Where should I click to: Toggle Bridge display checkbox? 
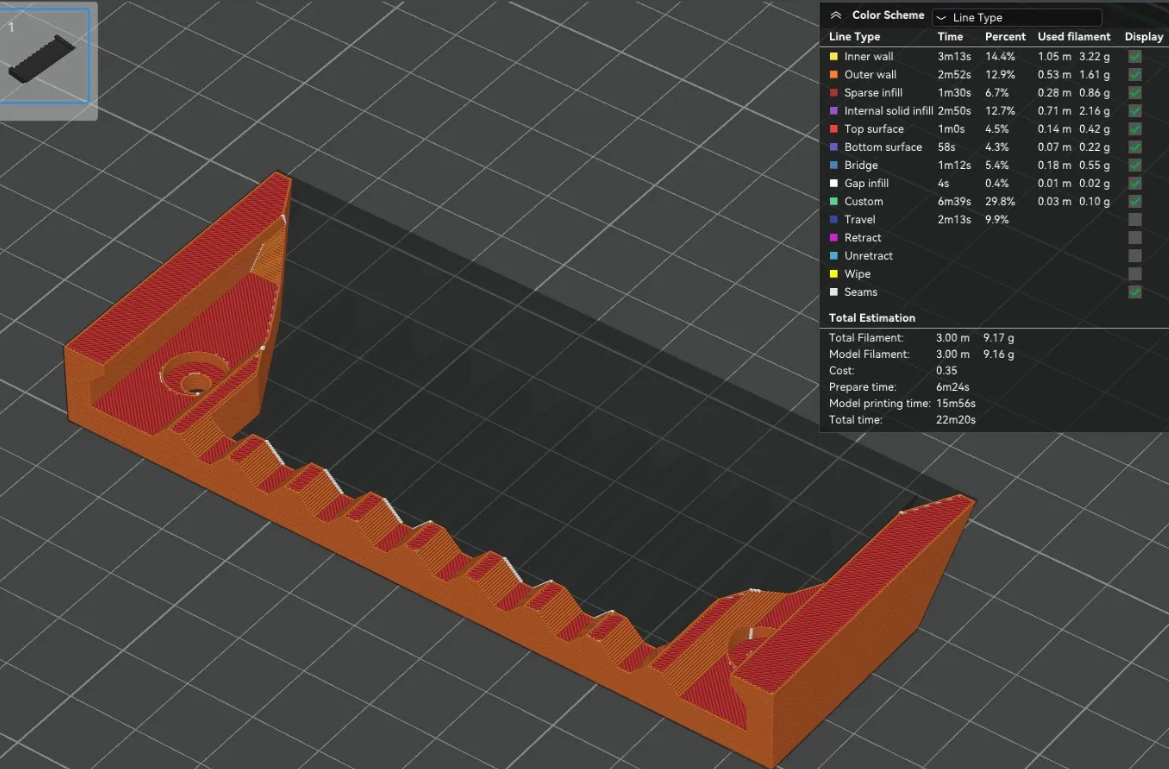click(x=1135, y=166)
